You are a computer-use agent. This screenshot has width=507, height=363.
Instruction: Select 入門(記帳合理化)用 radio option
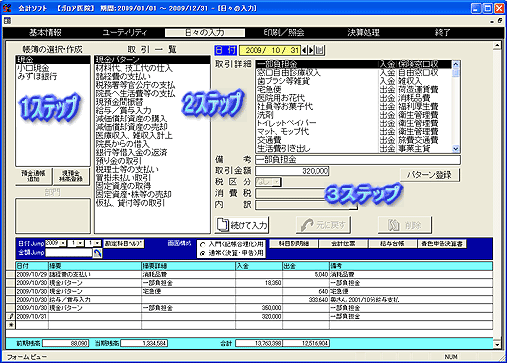click(202, 244)
